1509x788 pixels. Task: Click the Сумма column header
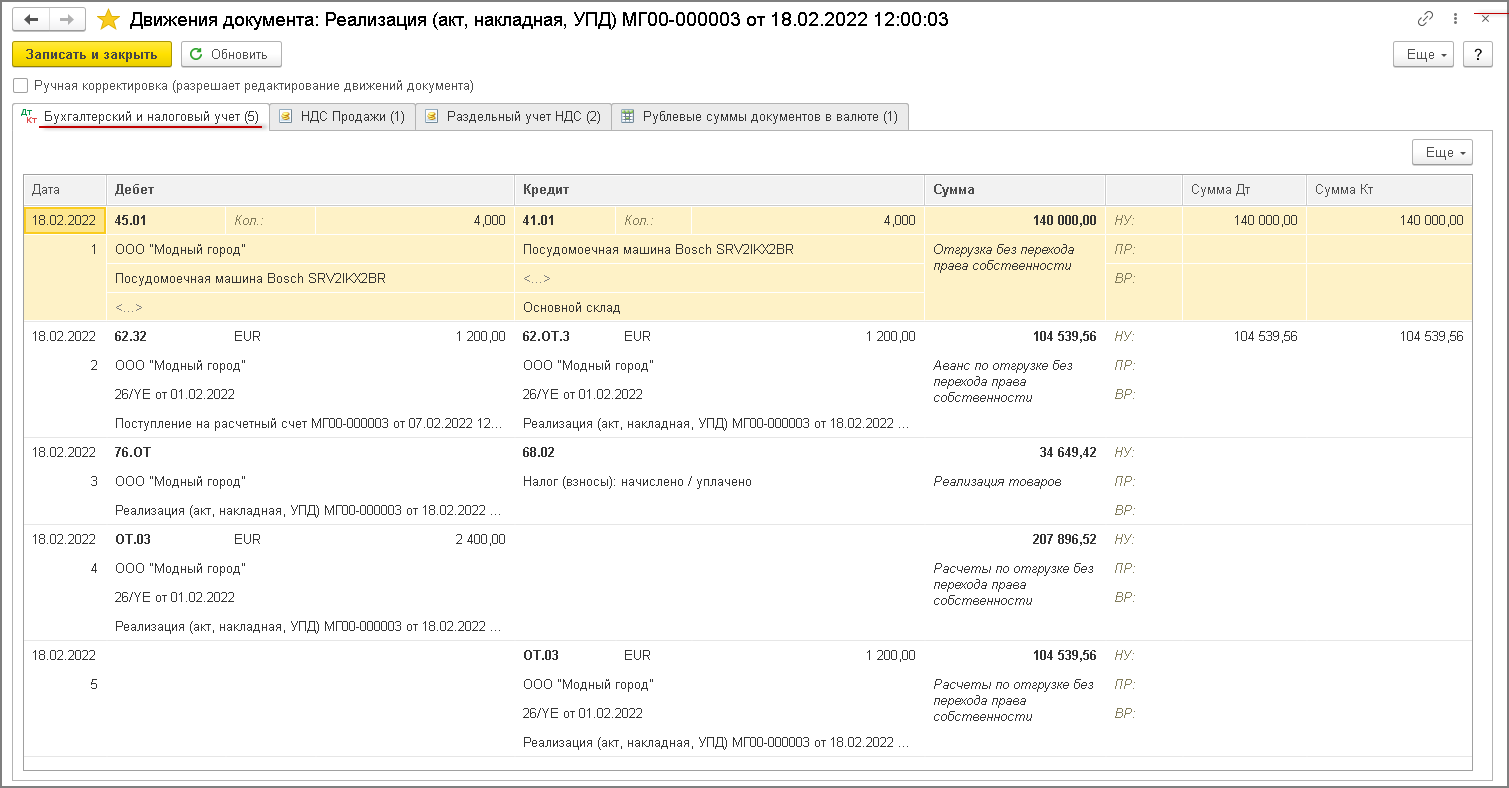tap(1014, 190)
